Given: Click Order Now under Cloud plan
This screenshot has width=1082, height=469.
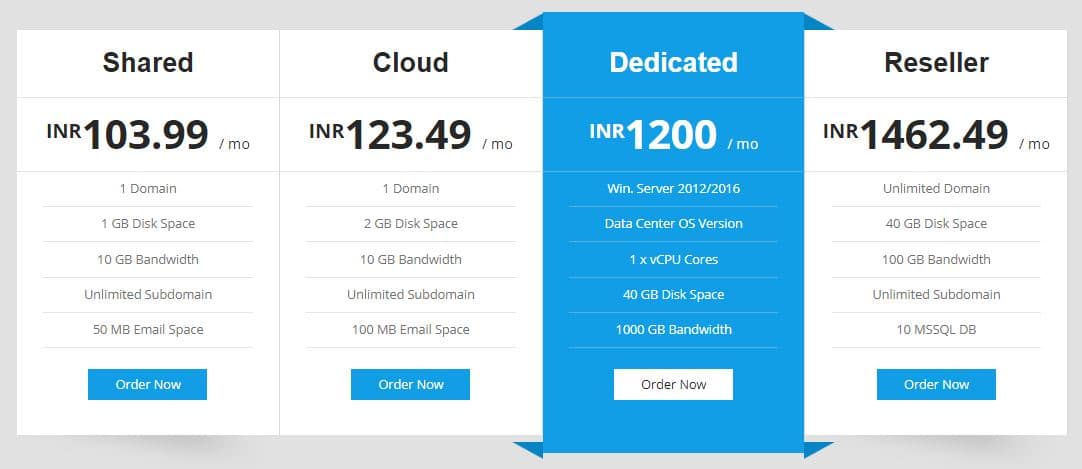Looking at the screenshot, I should pos(410,384).
